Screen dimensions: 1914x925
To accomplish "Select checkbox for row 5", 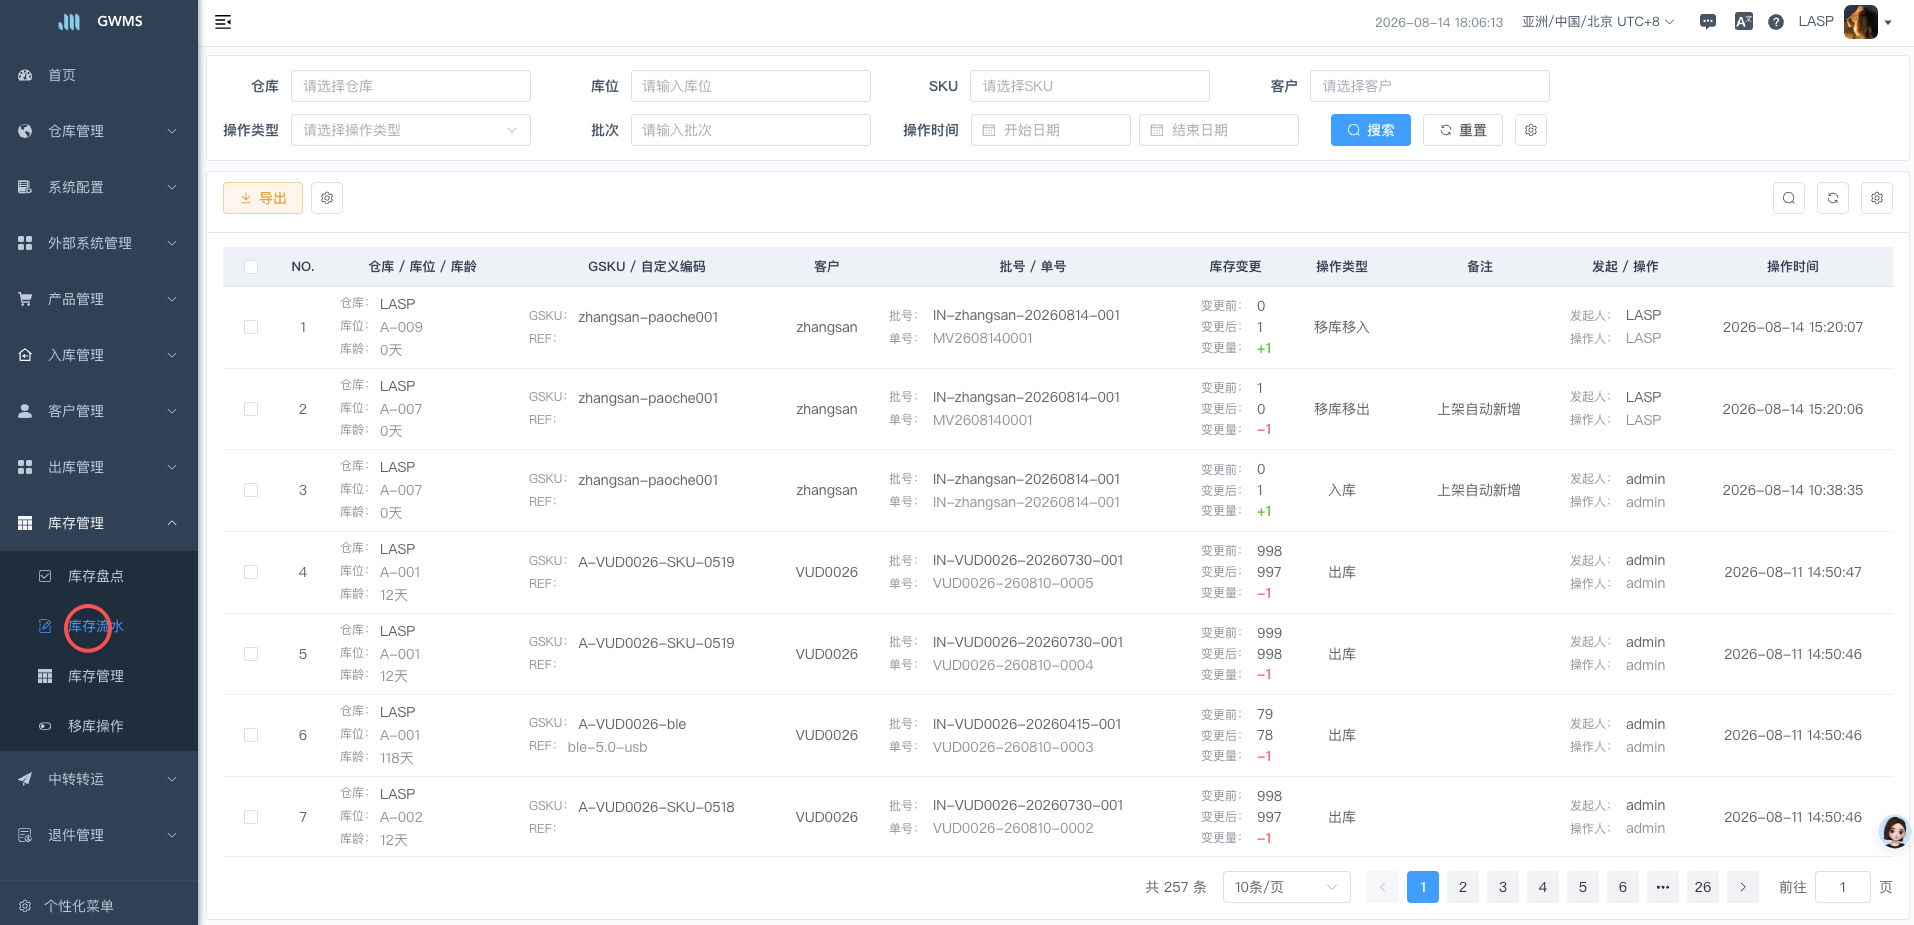I will (251, 654).
